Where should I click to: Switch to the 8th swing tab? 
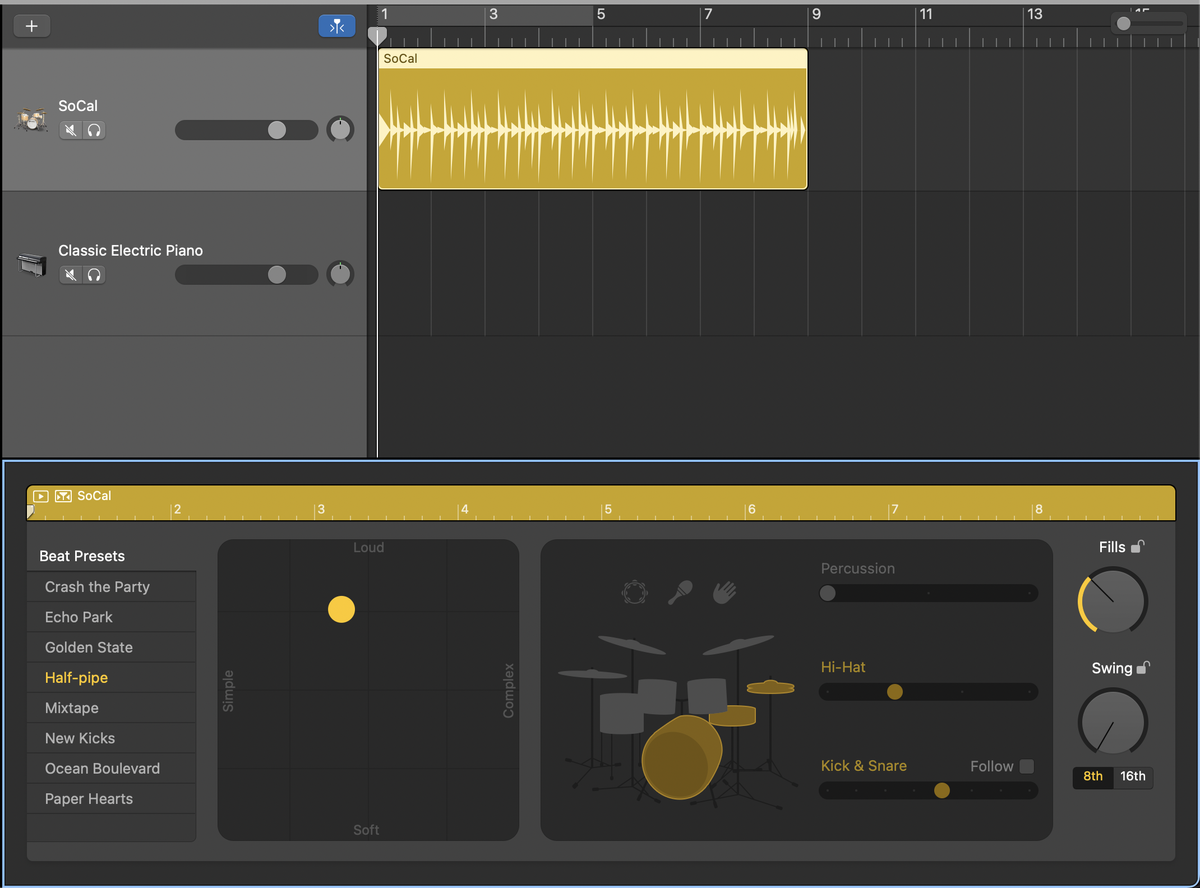point(1092,776)
